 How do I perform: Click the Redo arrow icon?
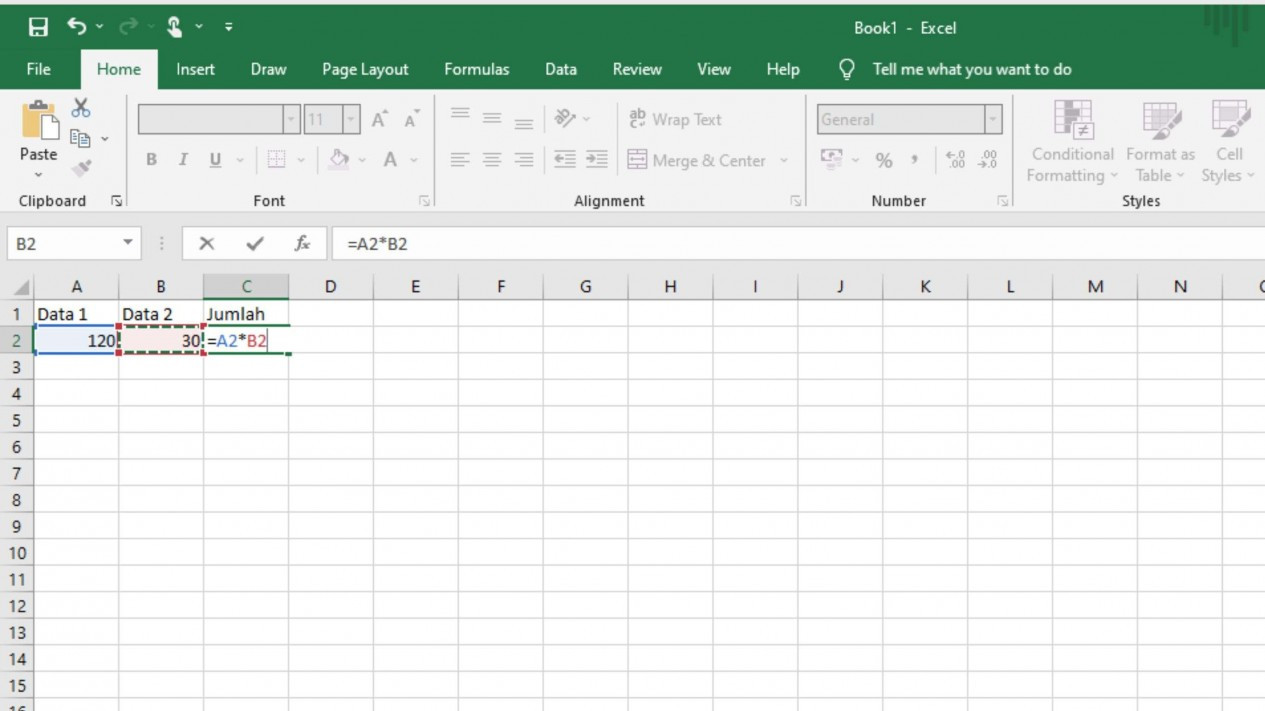point(129,27)
